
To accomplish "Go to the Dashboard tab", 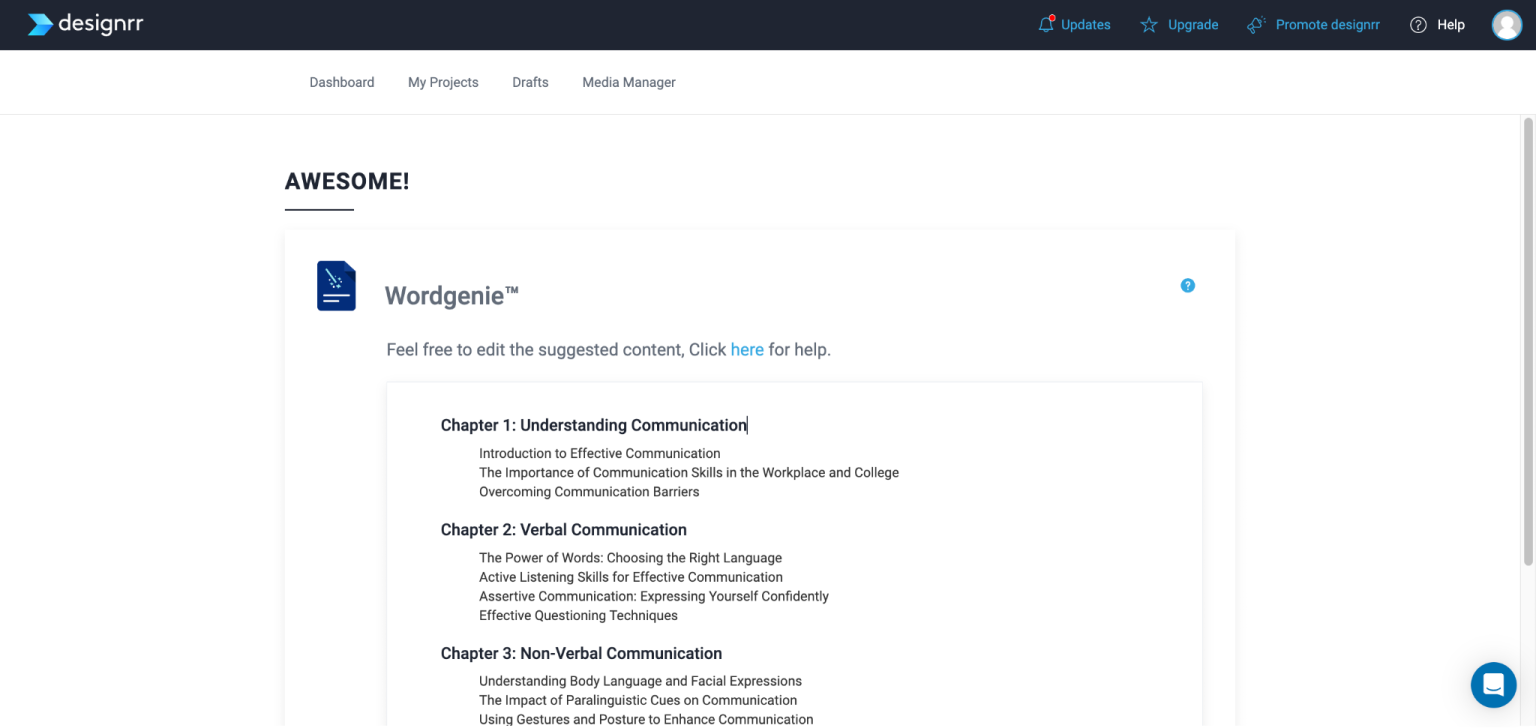I will click(x=342, y=82).
